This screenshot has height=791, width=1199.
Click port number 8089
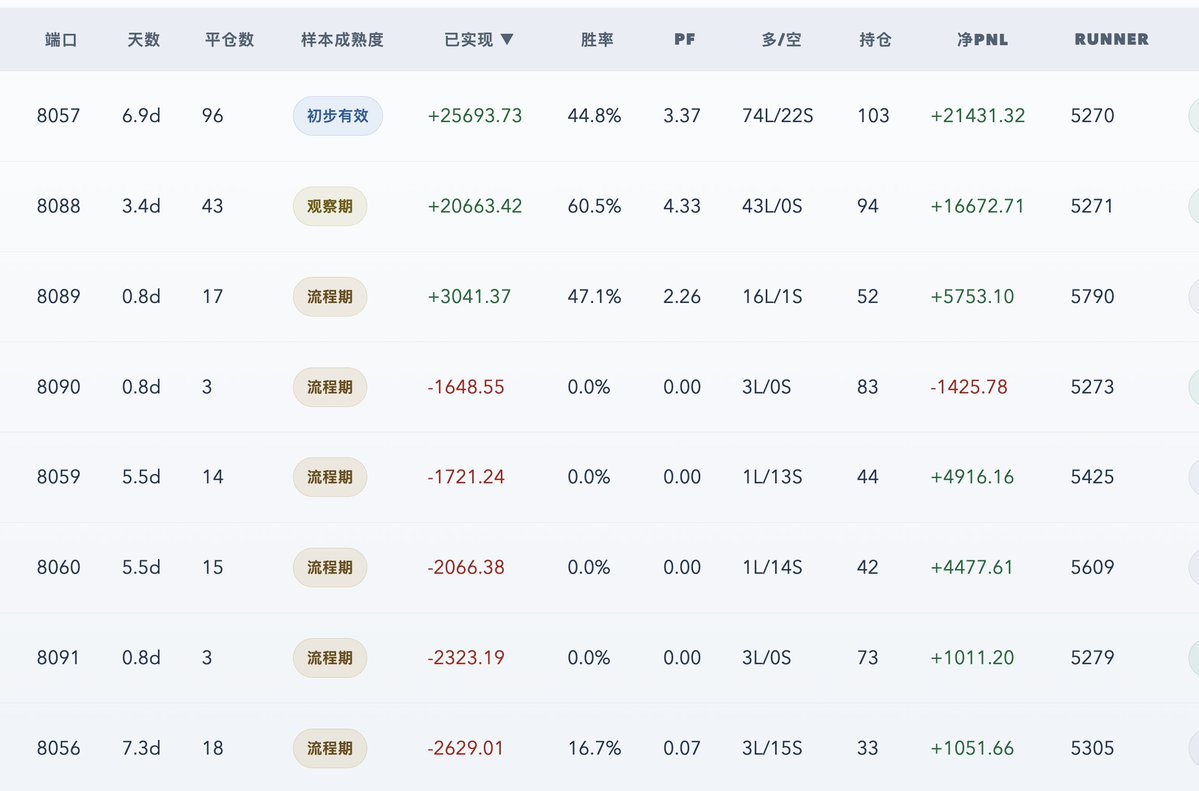pos(58,296)
